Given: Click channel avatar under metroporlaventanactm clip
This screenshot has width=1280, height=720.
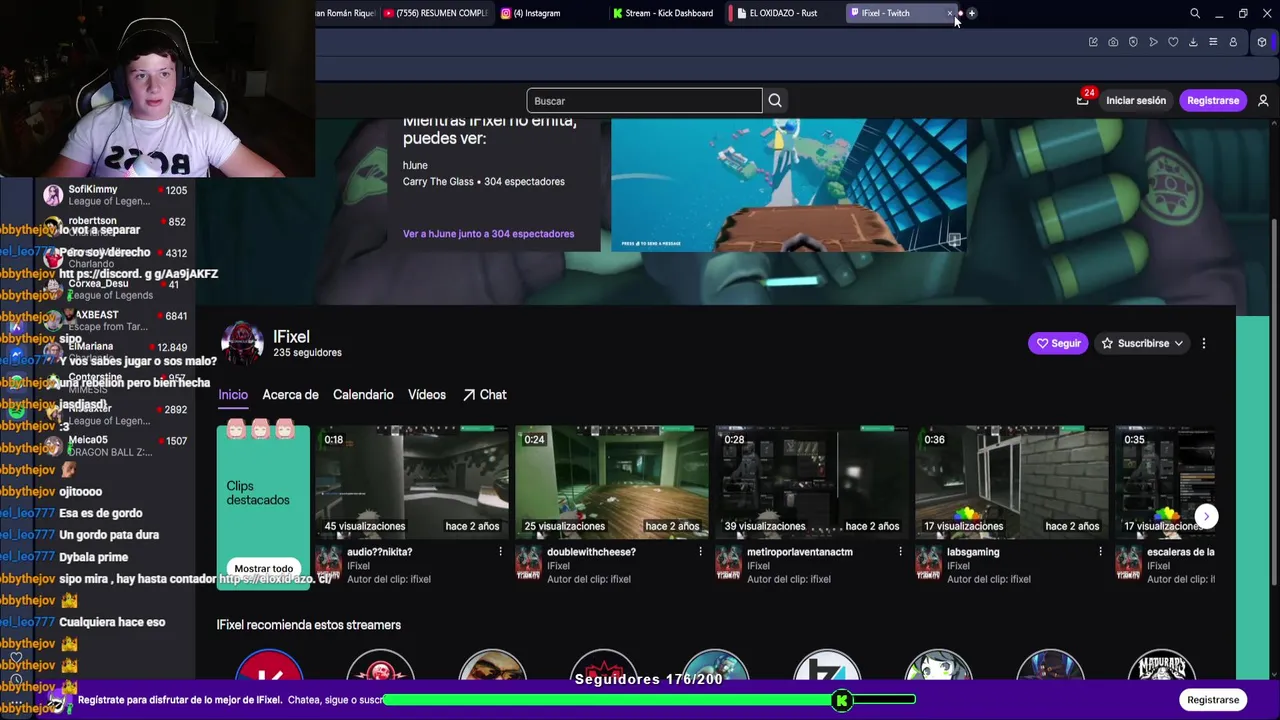Looking at the screenshot, I should 728,564.
